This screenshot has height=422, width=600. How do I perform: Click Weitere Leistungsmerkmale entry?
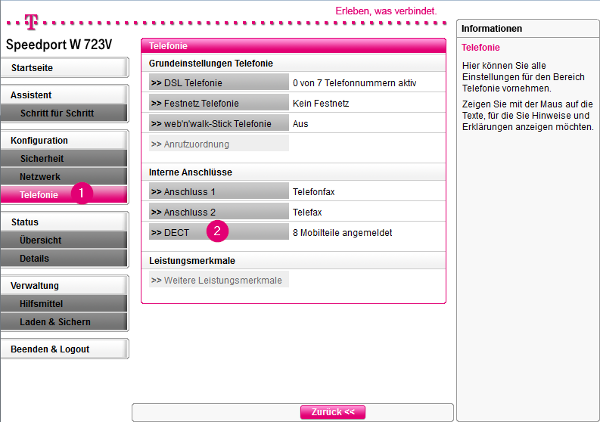click(219, 280)
